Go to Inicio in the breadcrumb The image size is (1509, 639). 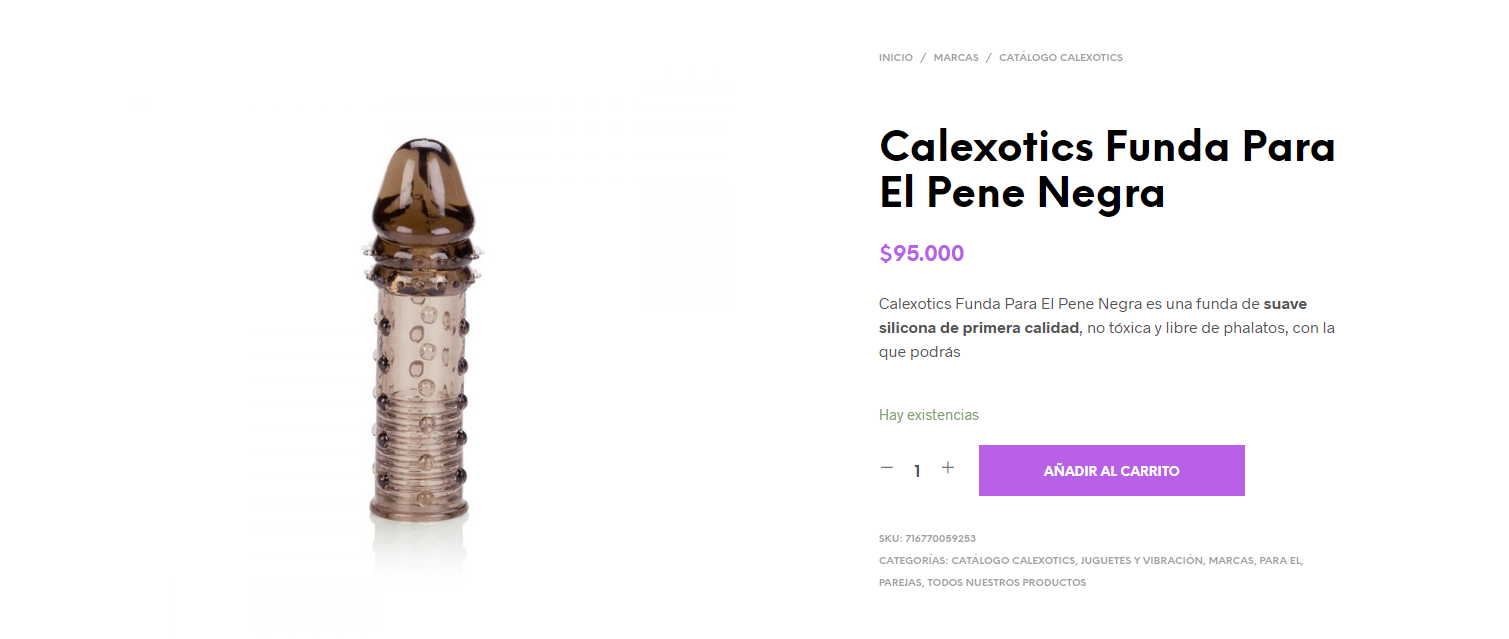896,58
